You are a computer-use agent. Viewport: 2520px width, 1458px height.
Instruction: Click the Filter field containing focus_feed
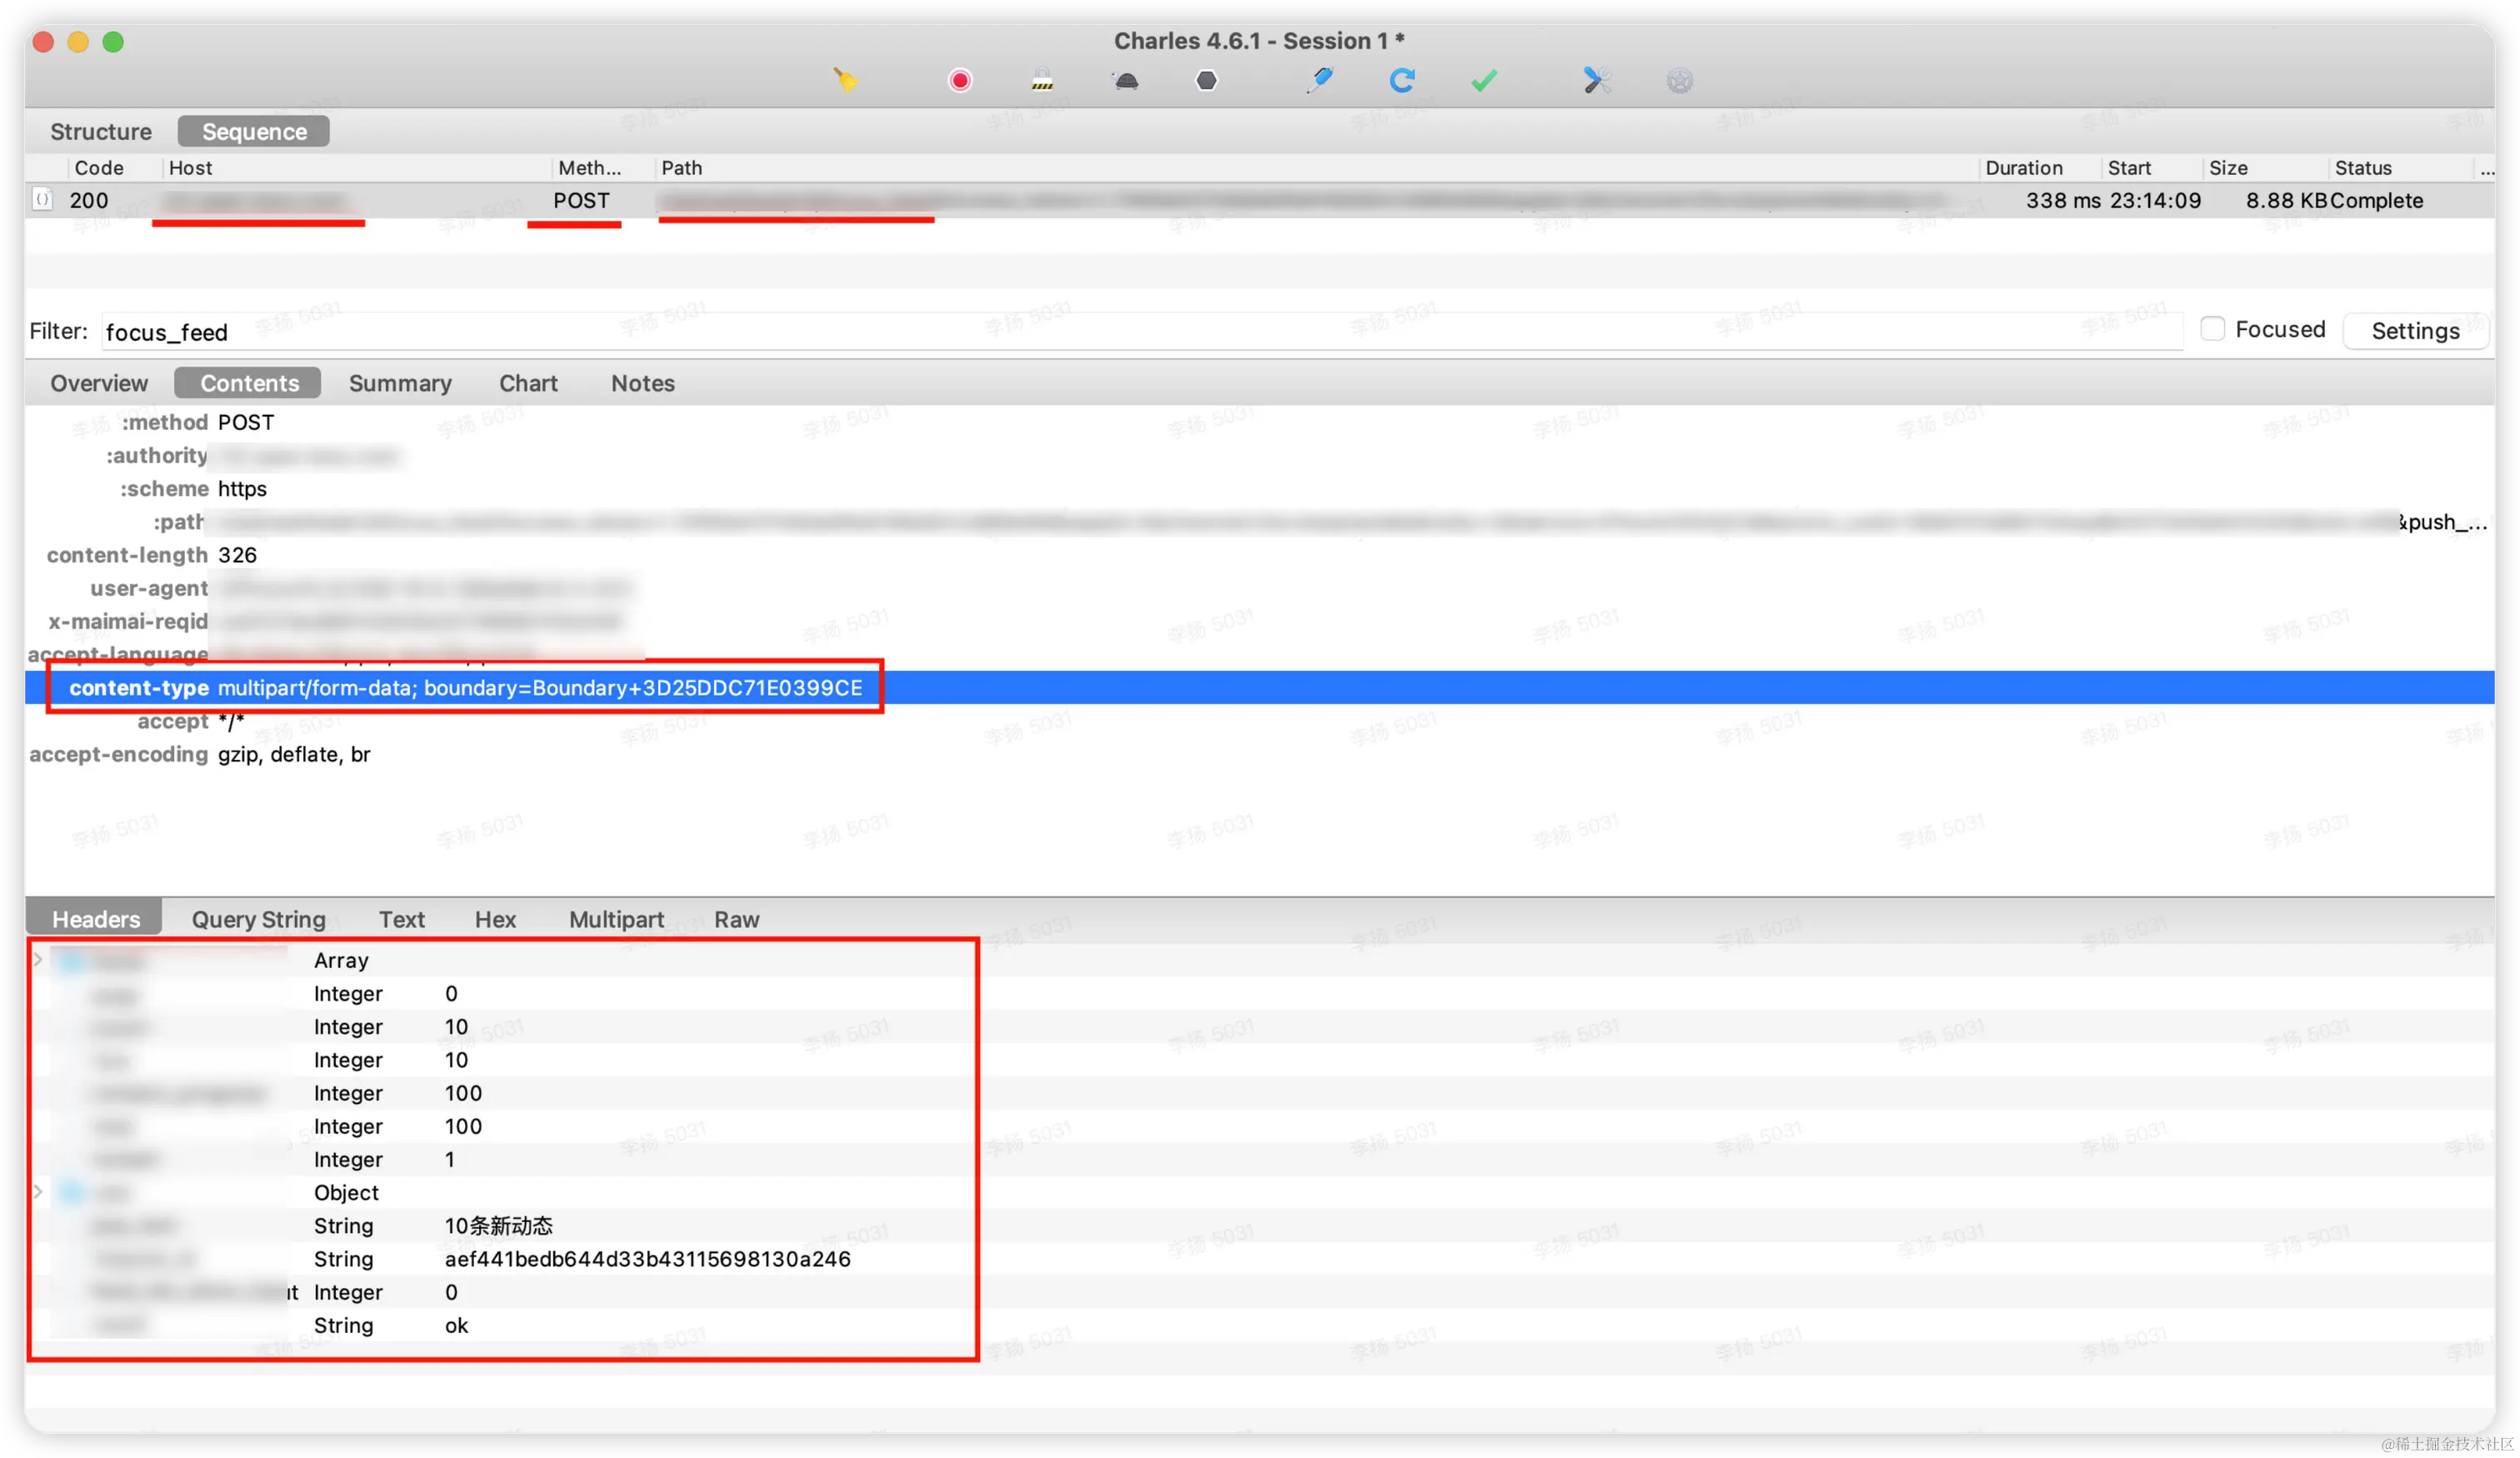pos(1140,332)
